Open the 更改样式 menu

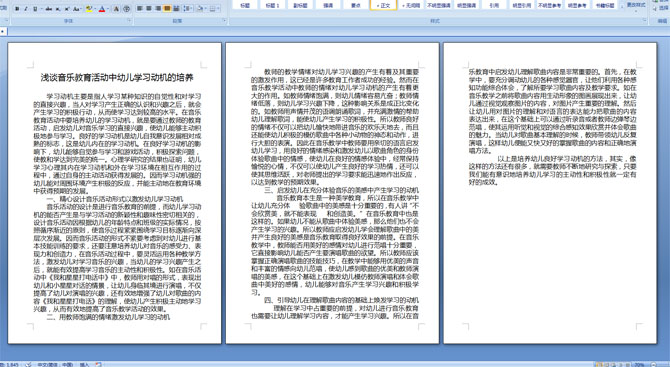click(636, 5)
